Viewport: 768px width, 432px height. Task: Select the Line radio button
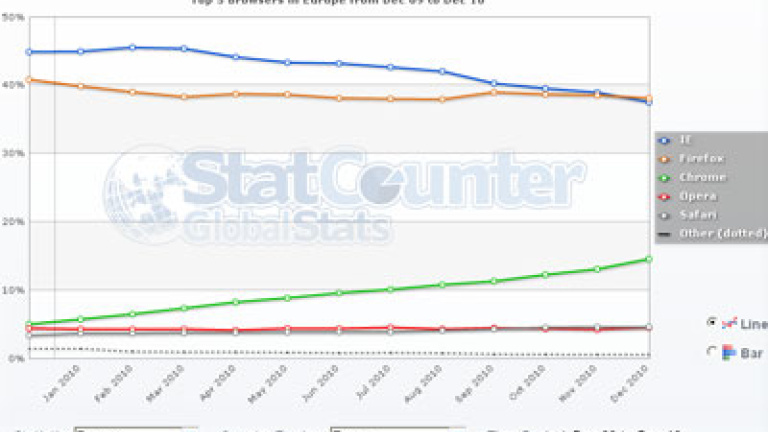[x=711, y=323]
